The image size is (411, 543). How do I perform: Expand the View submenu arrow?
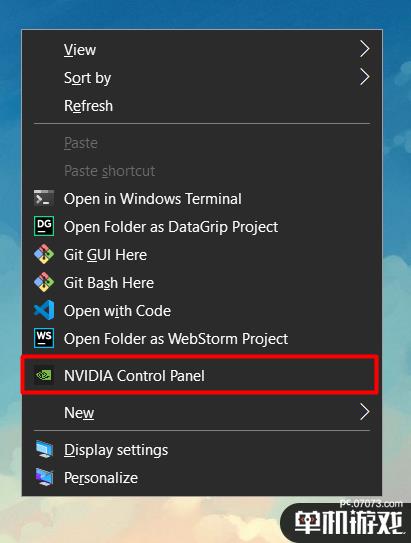click(364, 49)
